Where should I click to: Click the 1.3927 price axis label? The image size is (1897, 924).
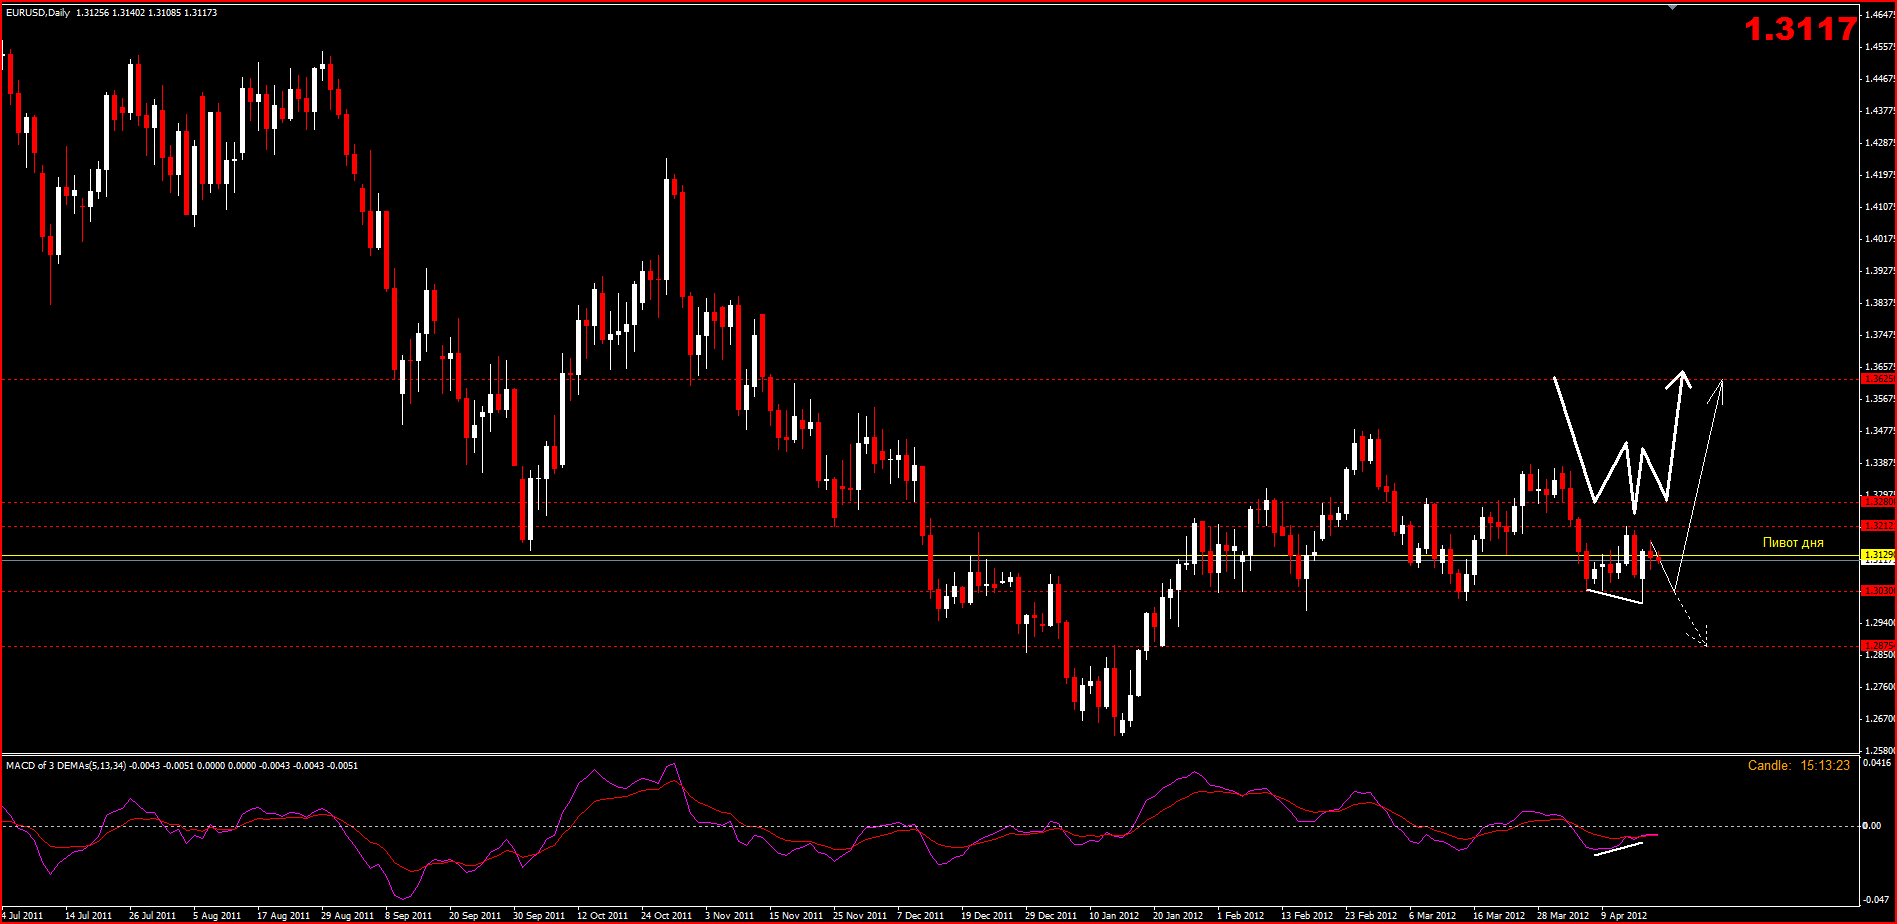[x=1880, y=271]
